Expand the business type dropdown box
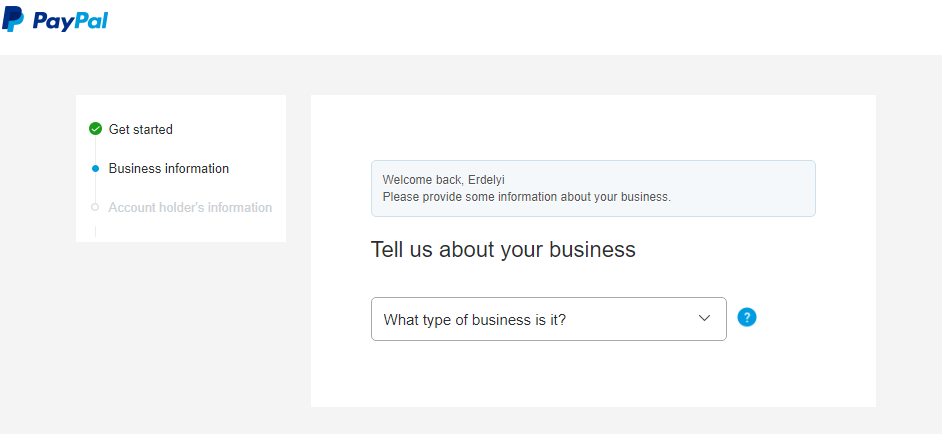This screenshot has height=434, width=942. pos(548,319)
